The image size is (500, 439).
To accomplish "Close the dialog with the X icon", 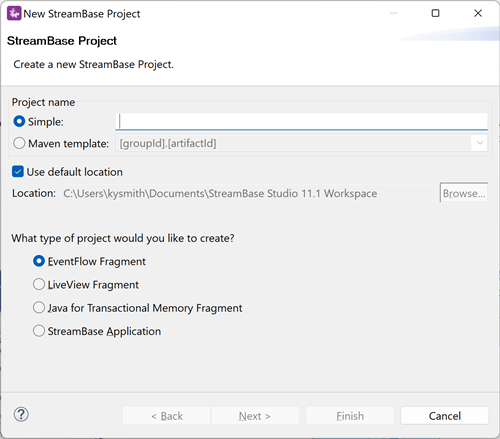I will [x=478, y=13].
